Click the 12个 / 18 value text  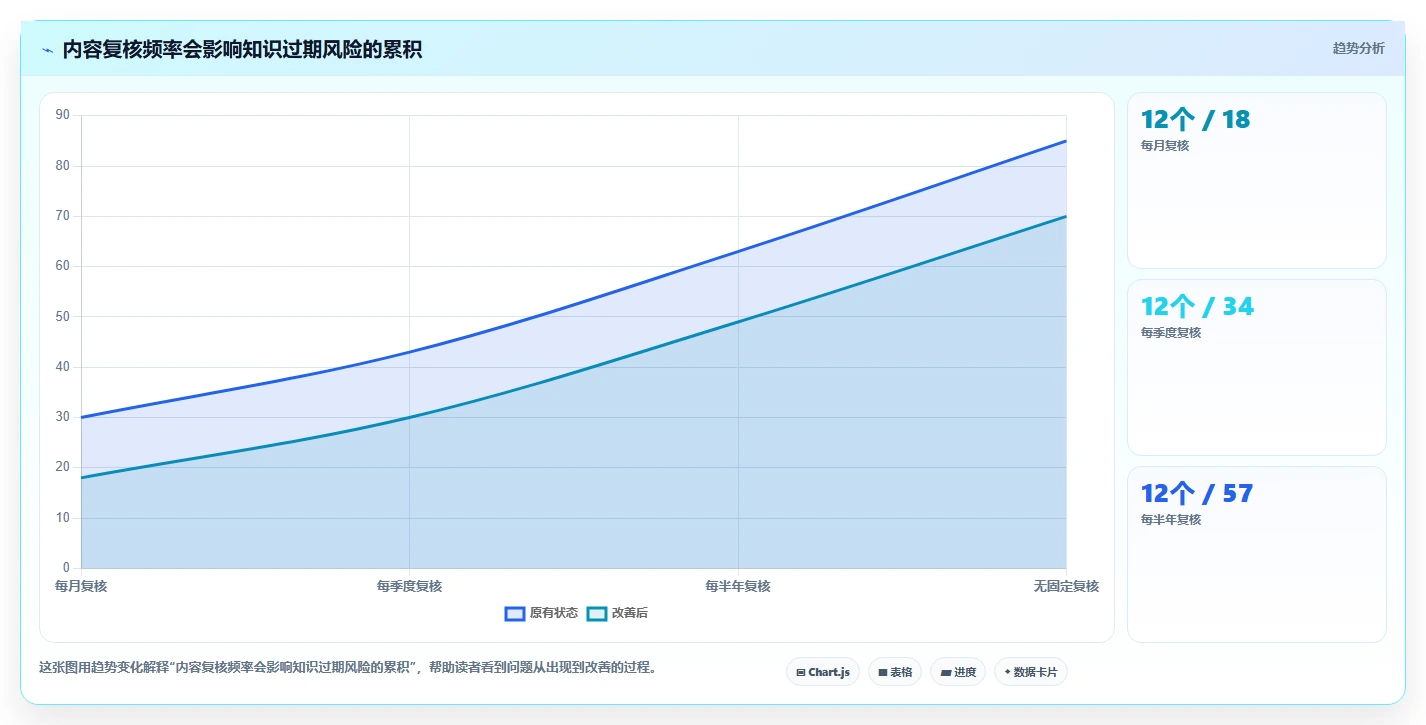click(x=1195, y=120)
